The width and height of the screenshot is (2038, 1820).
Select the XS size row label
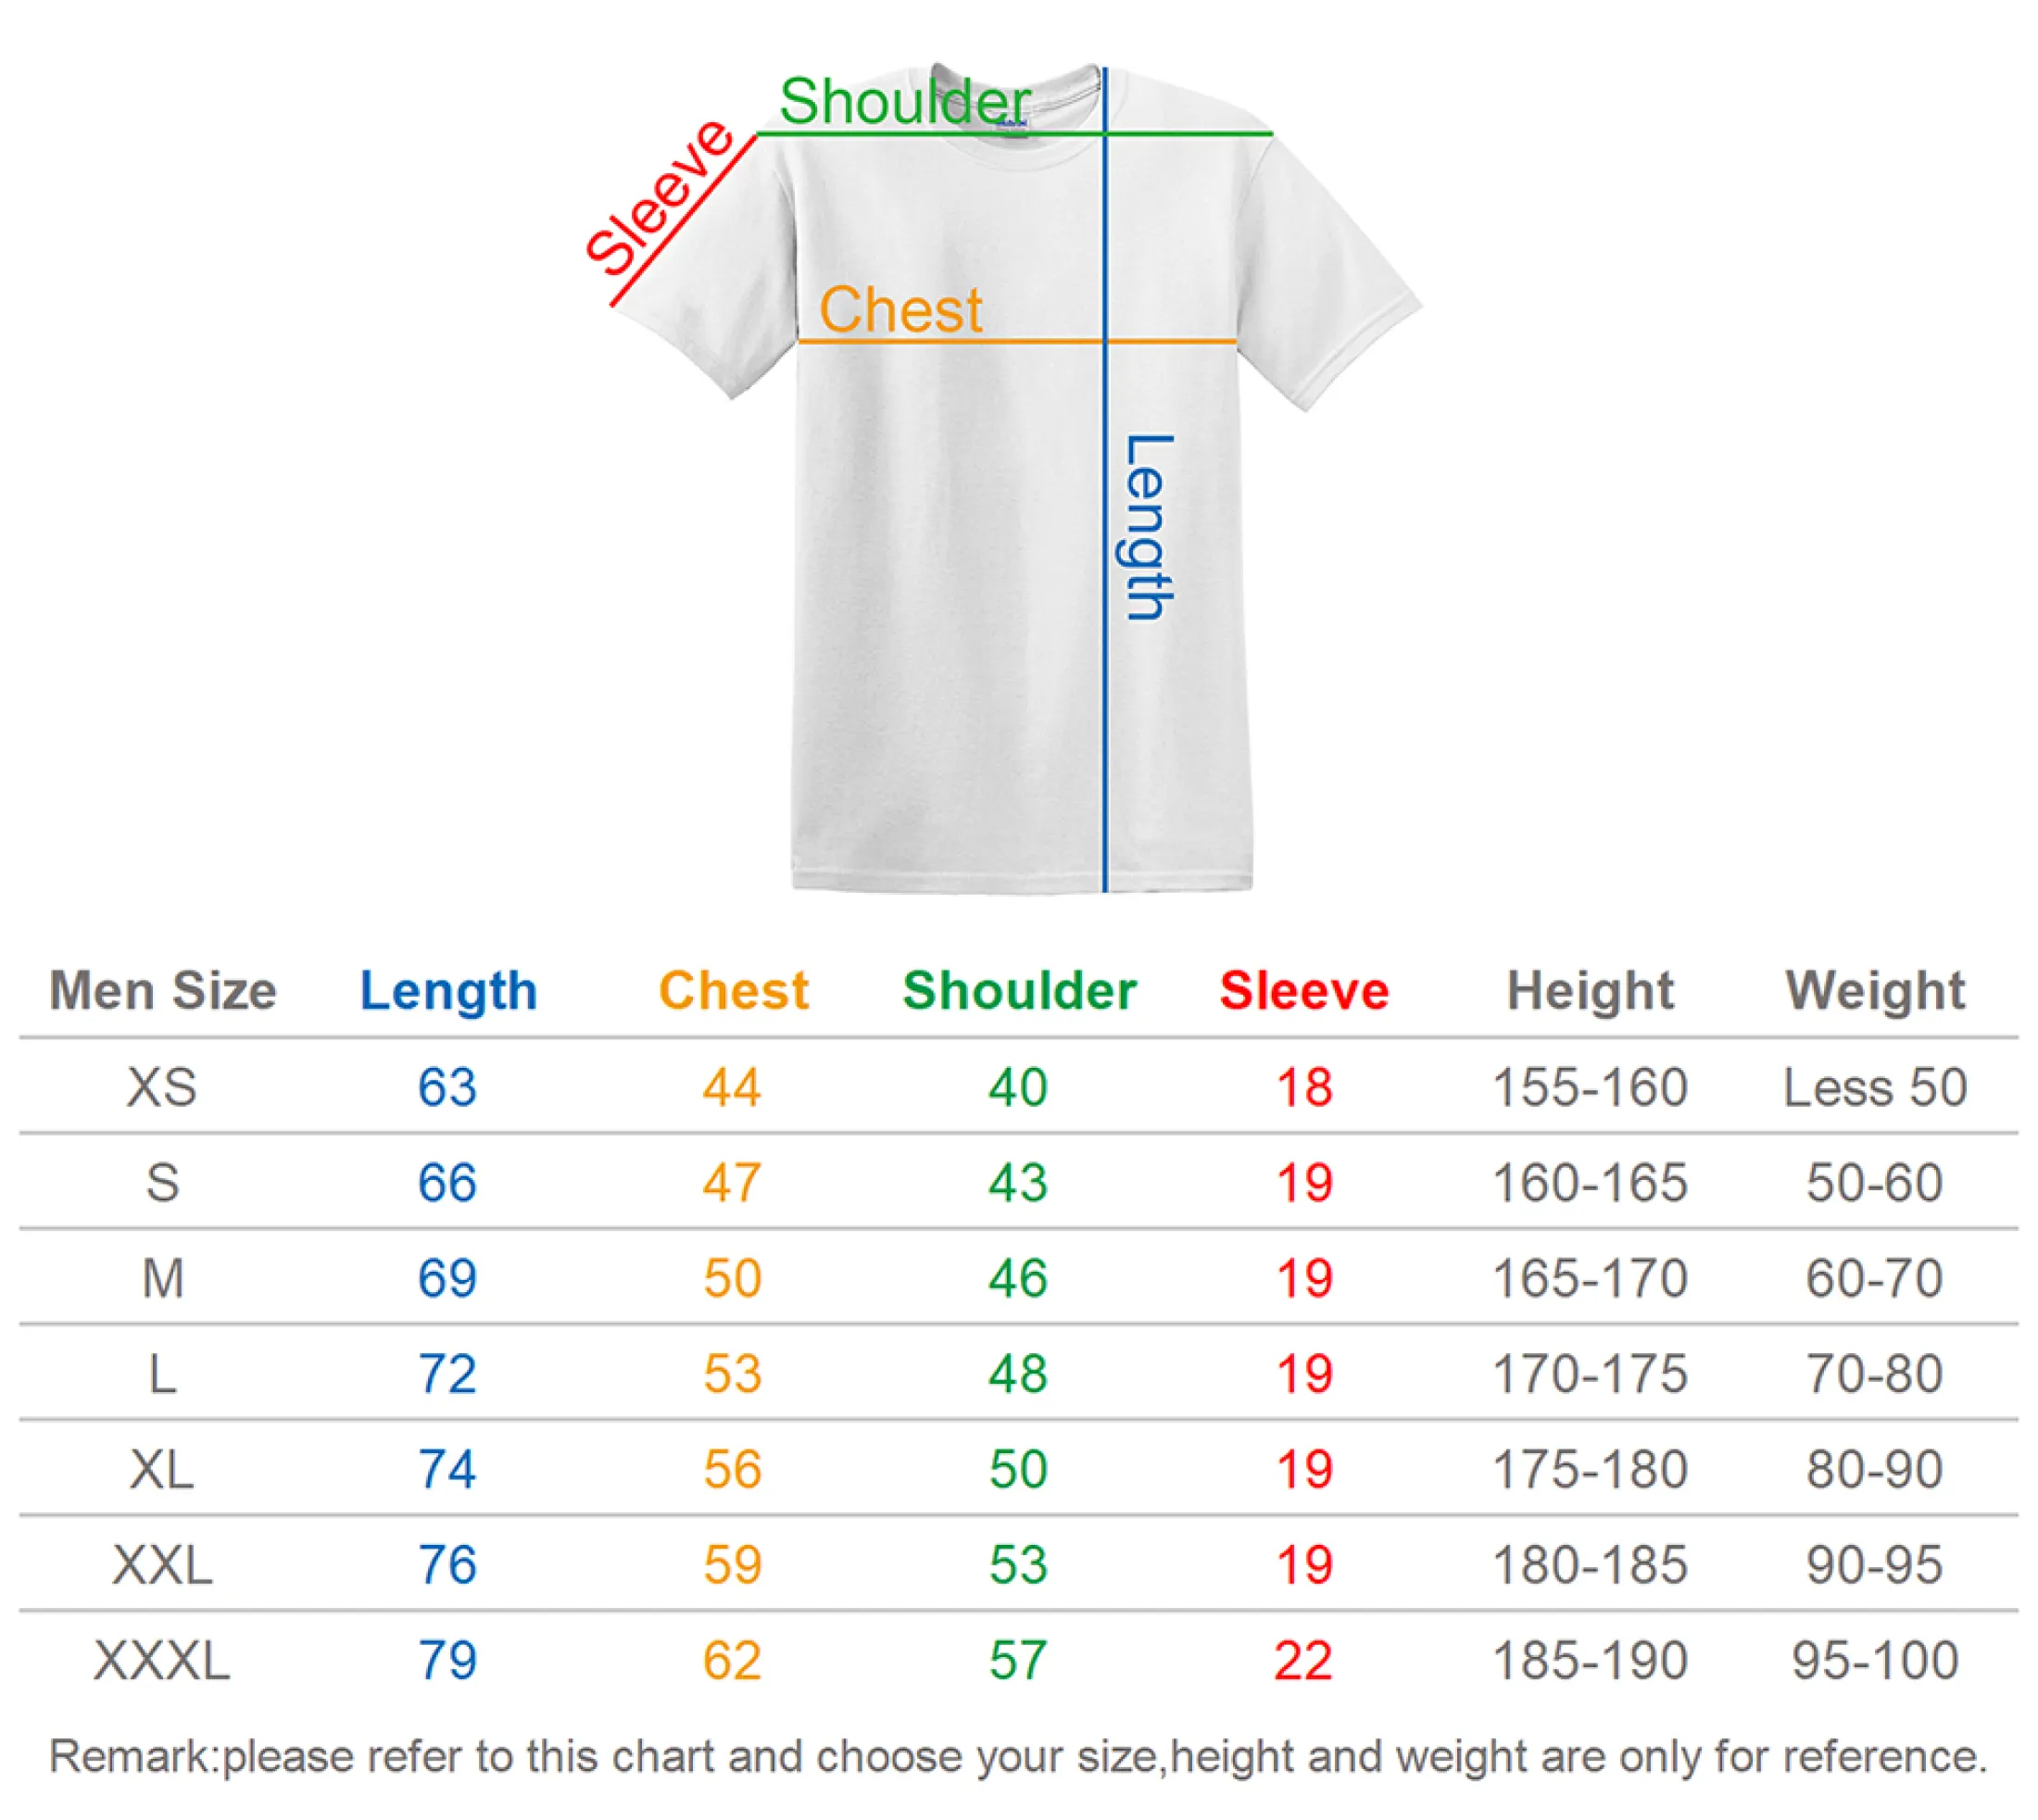coord(162,1087)
